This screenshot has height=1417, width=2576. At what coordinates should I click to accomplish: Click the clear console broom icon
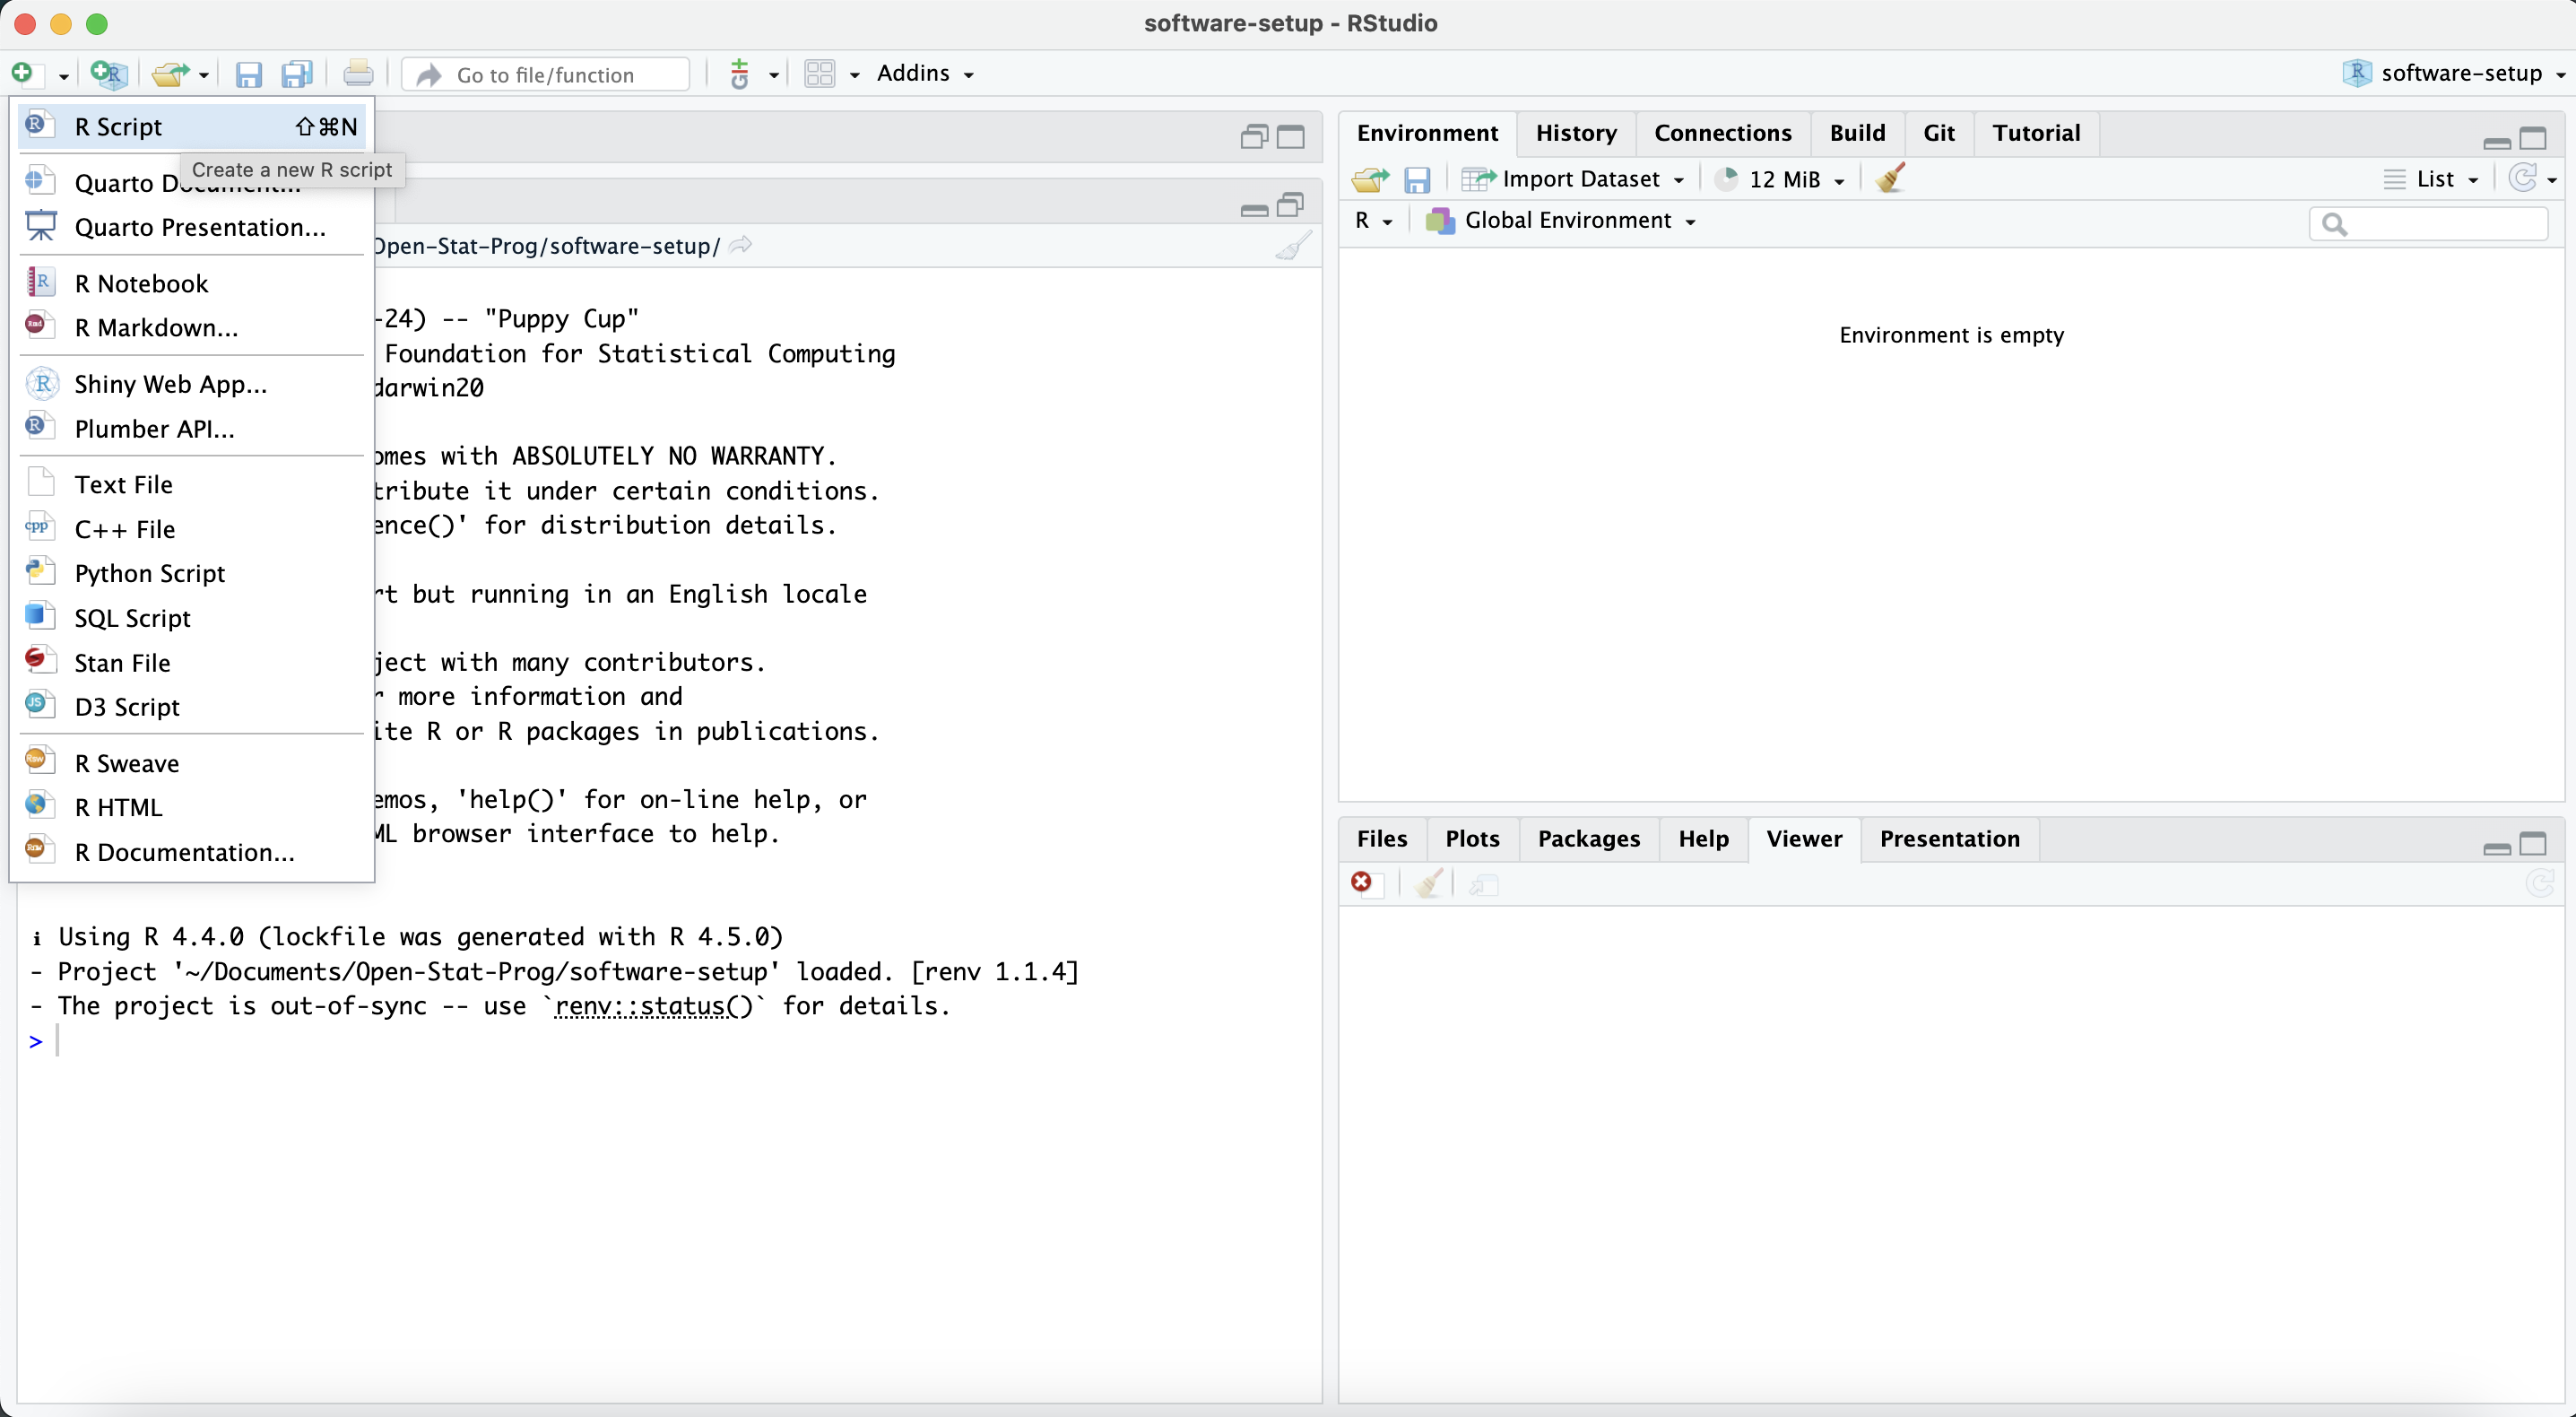[x=1293, y=246]
